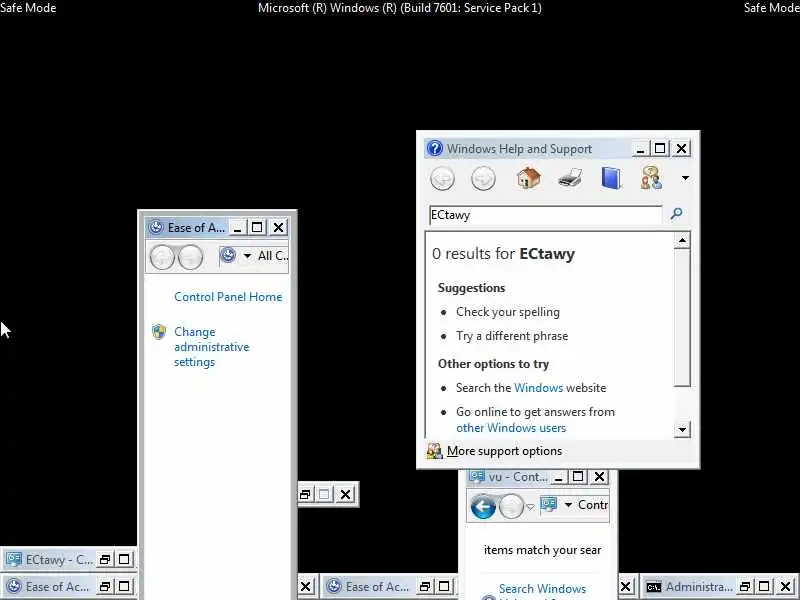This screenshot has height=600, width=800.
Task: Maximize Ease of Ac... window left of vu window
Action: (x=444, y=586)
